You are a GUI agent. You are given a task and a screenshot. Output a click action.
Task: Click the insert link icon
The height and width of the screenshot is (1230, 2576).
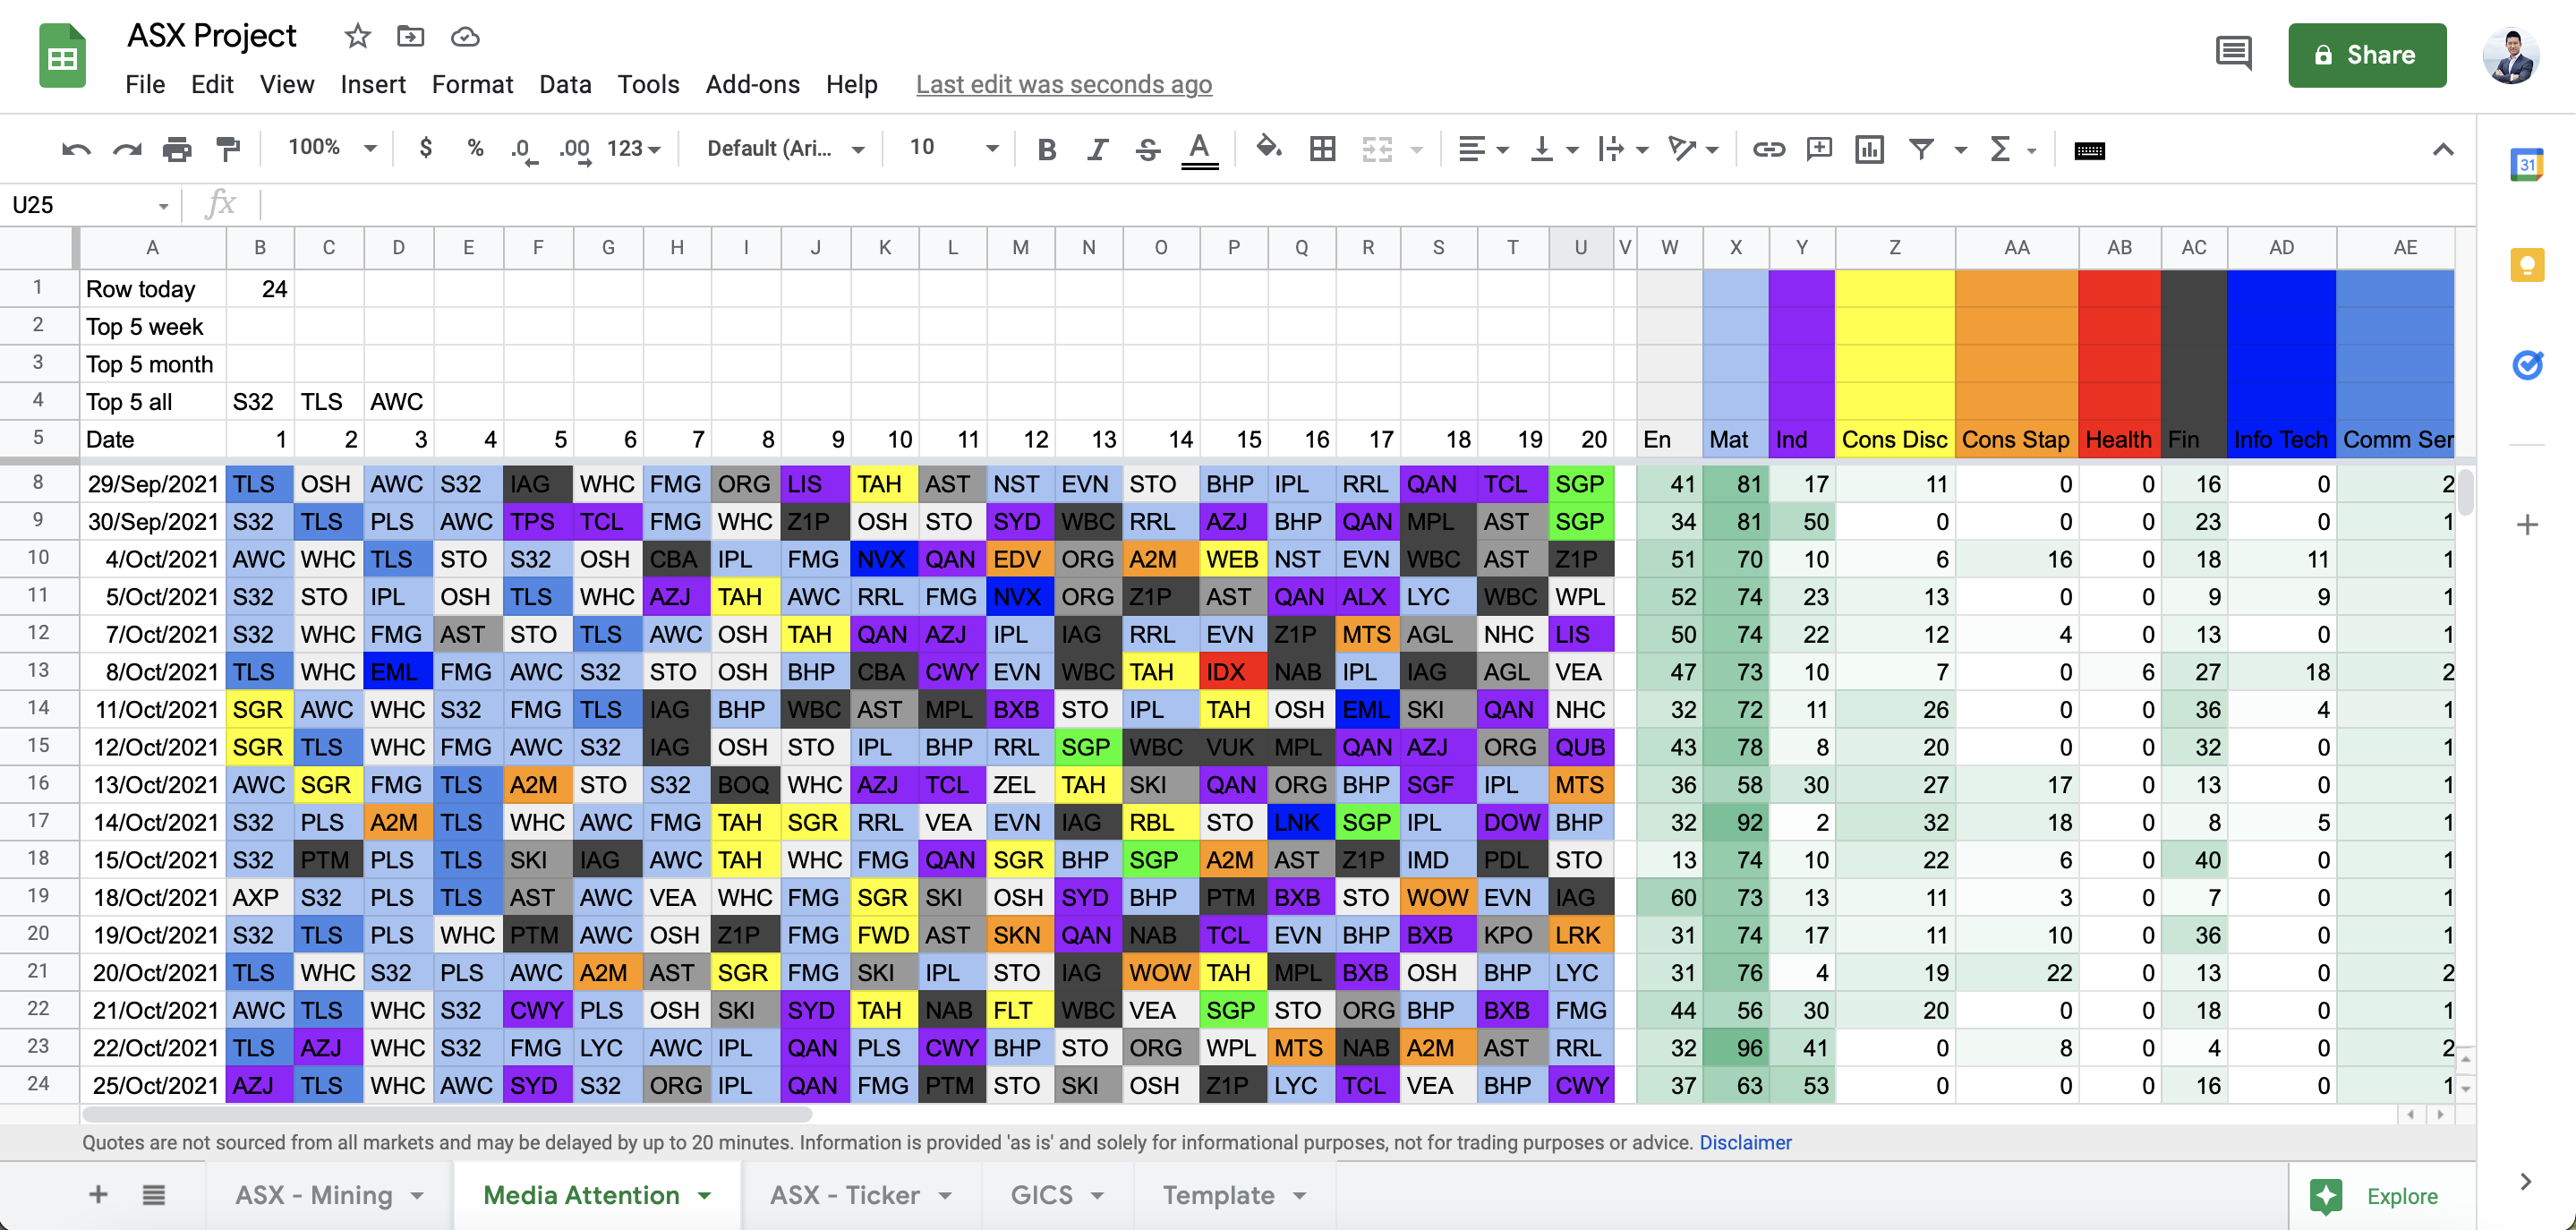[1768, 150]
